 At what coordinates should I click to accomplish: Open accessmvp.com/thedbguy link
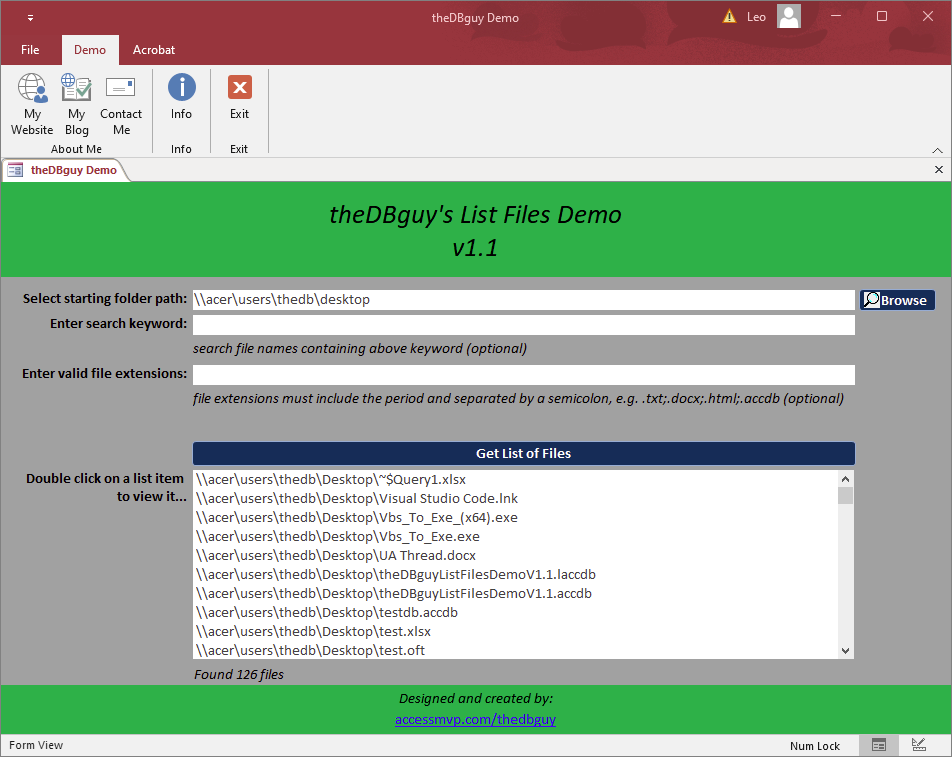tap(475, 719)
